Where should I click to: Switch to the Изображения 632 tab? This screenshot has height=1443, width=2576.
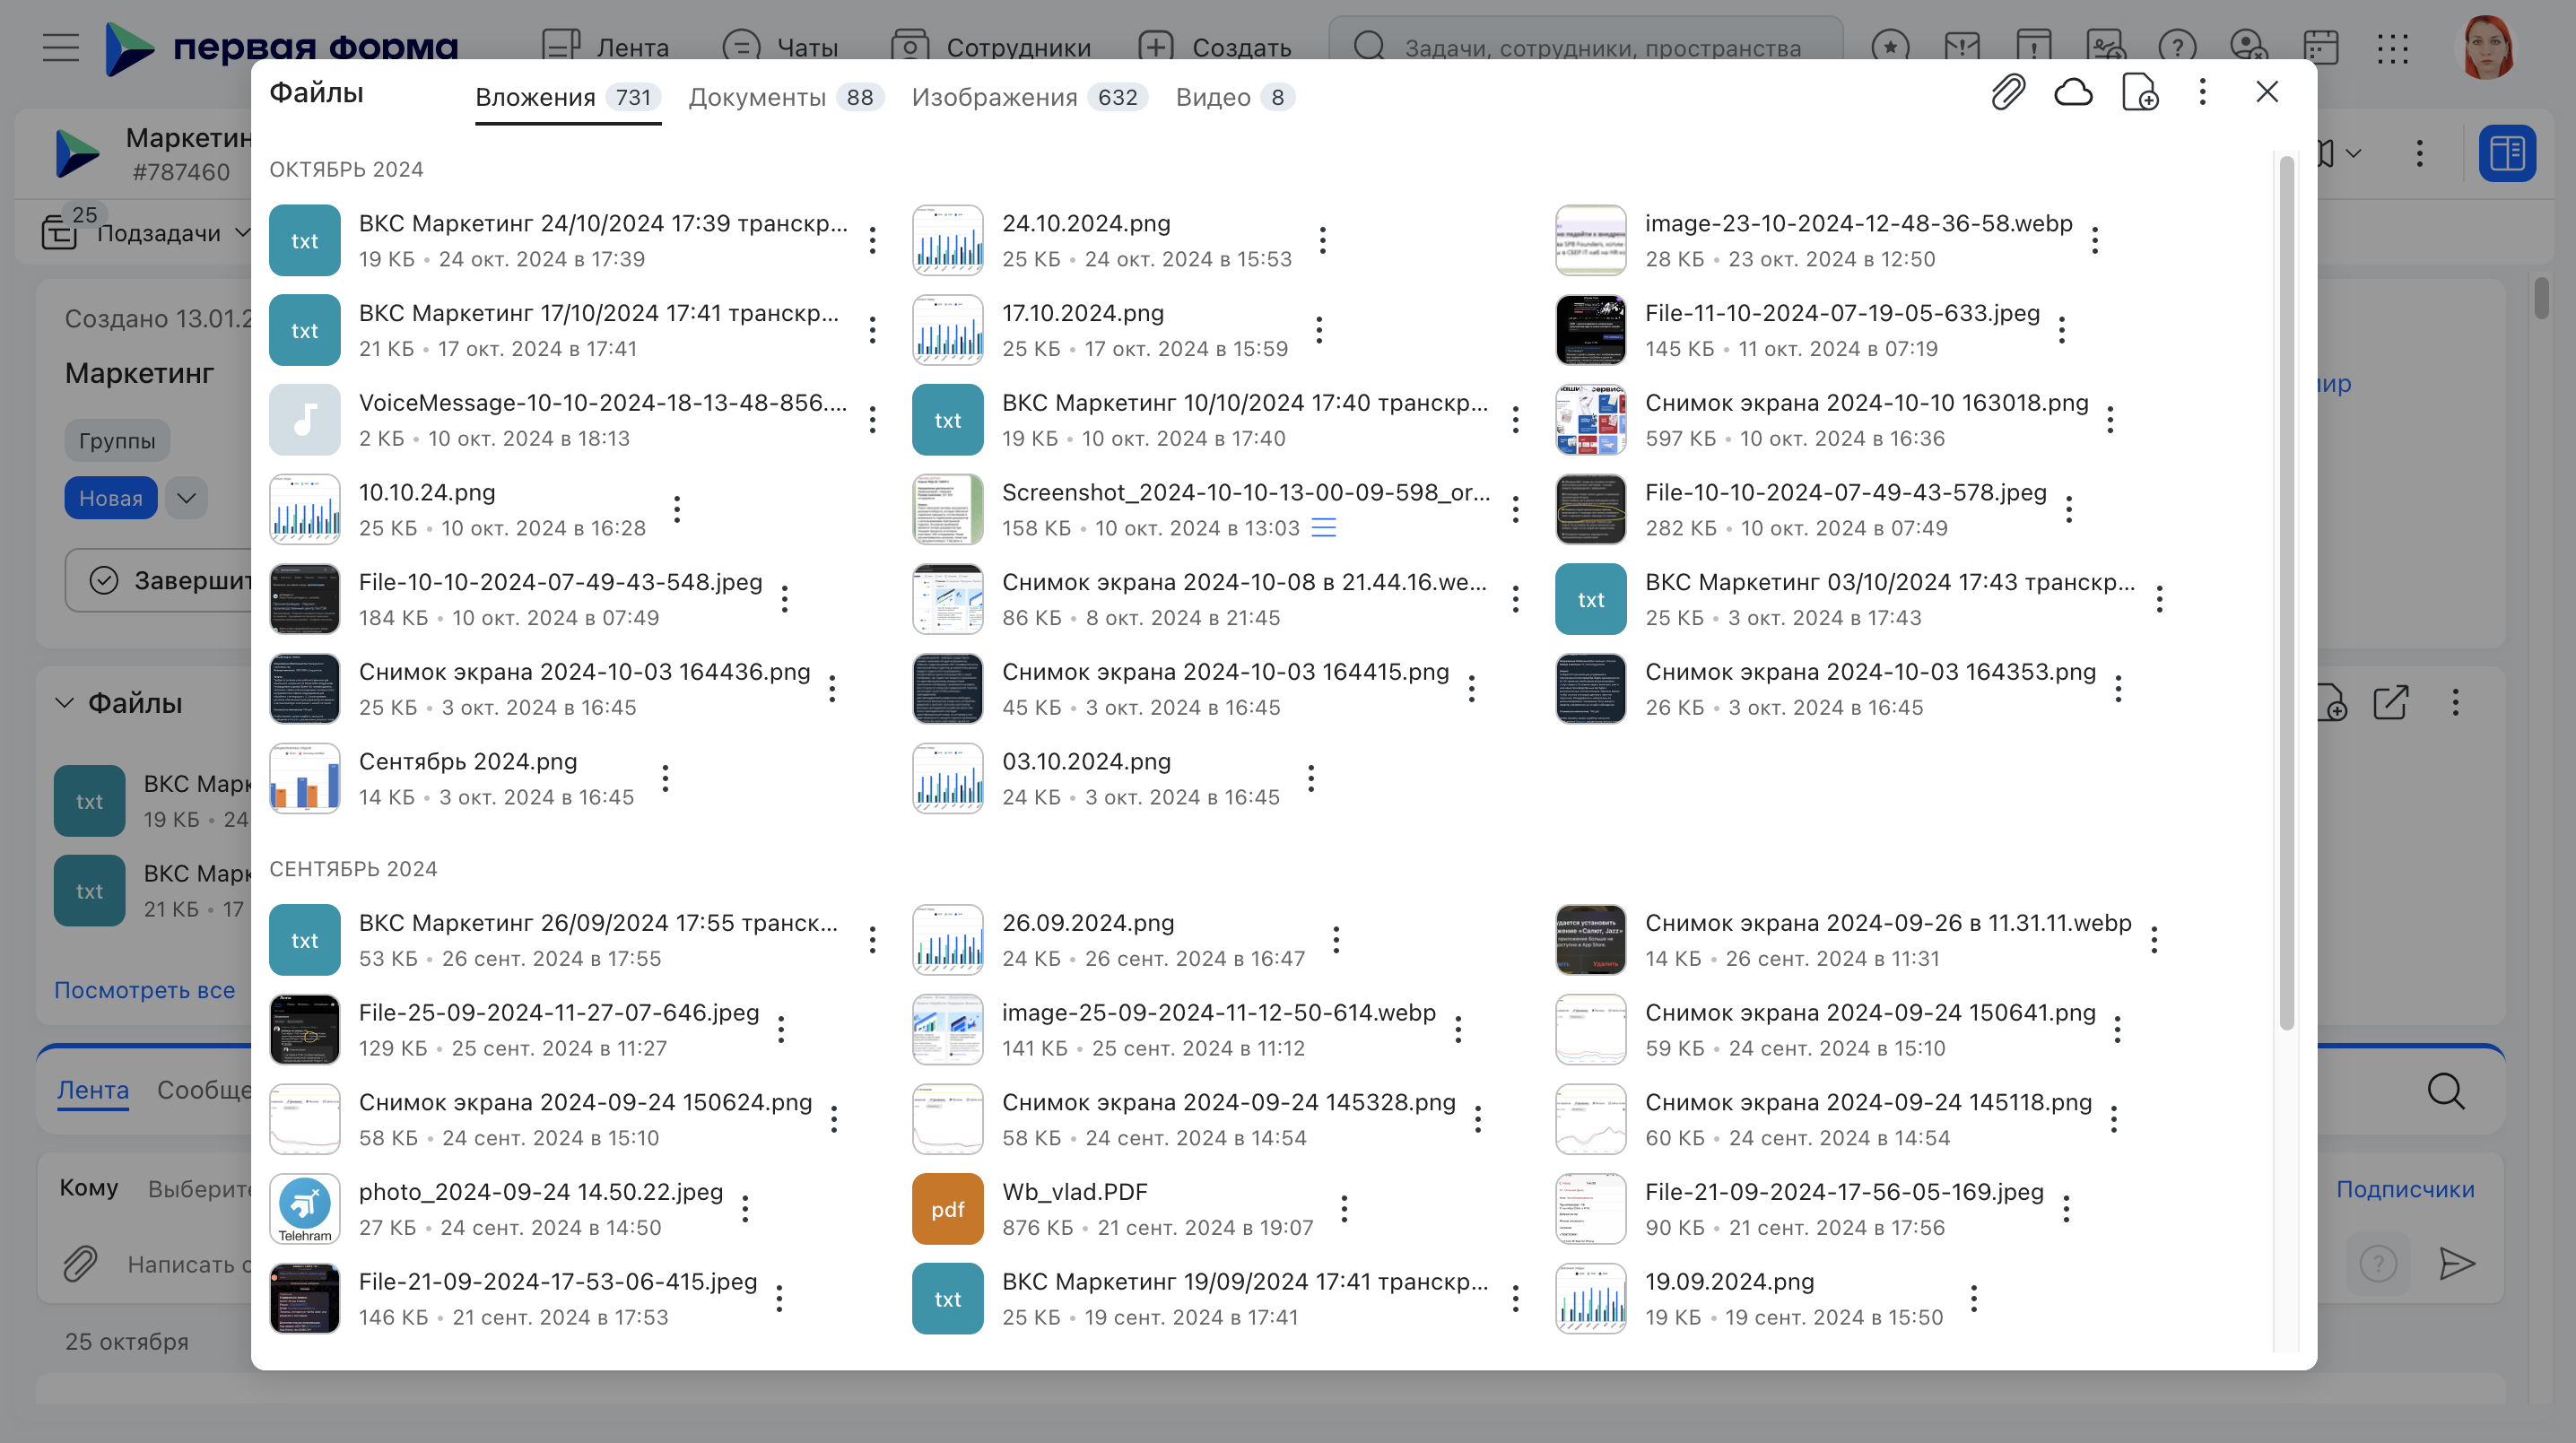click(x=1030, y=95)
